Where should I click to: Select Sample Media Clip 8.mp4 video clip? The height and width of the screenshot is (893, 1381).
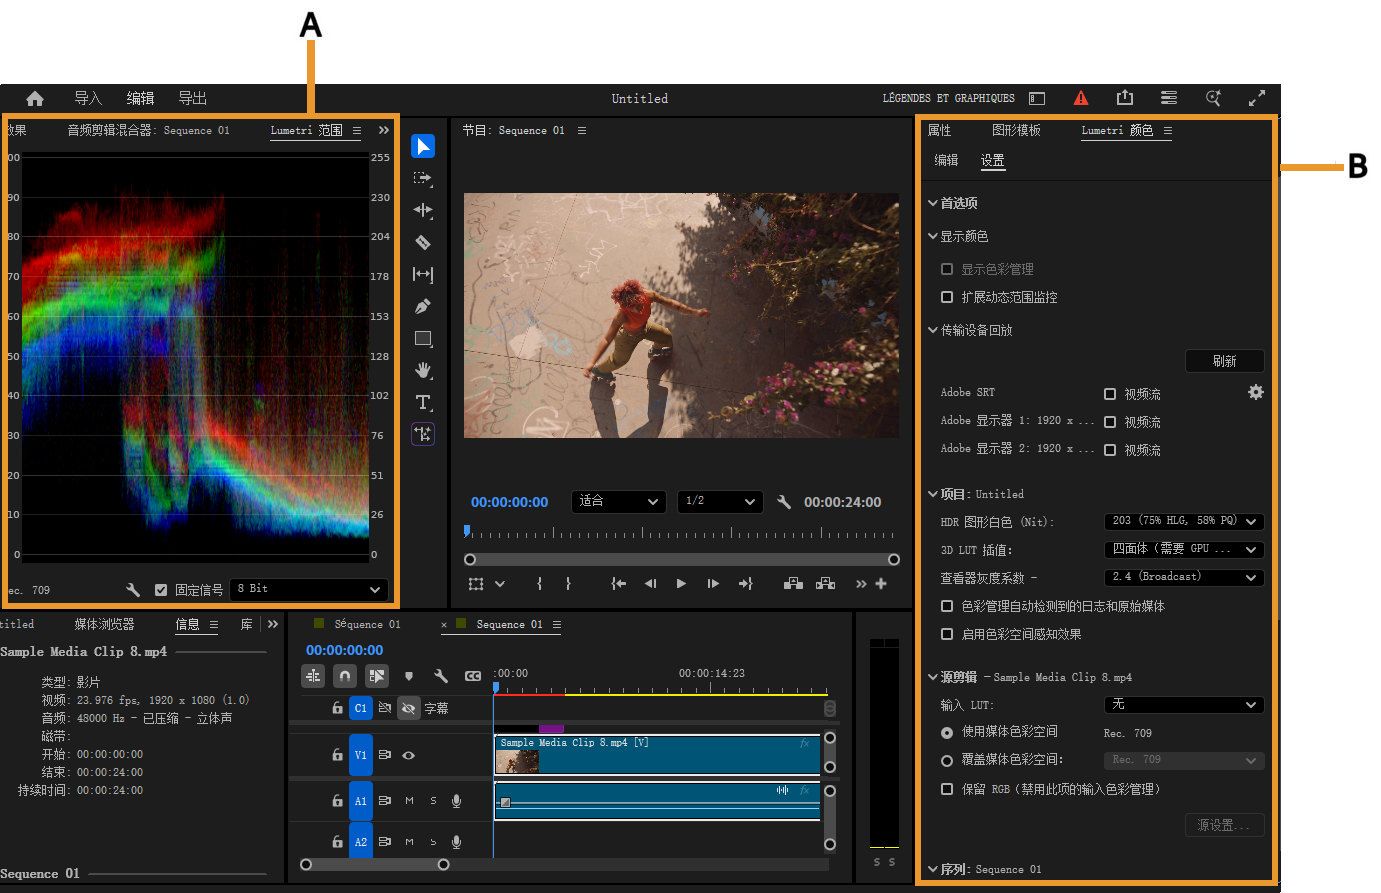pyautogui.click(x=657, y=757)
